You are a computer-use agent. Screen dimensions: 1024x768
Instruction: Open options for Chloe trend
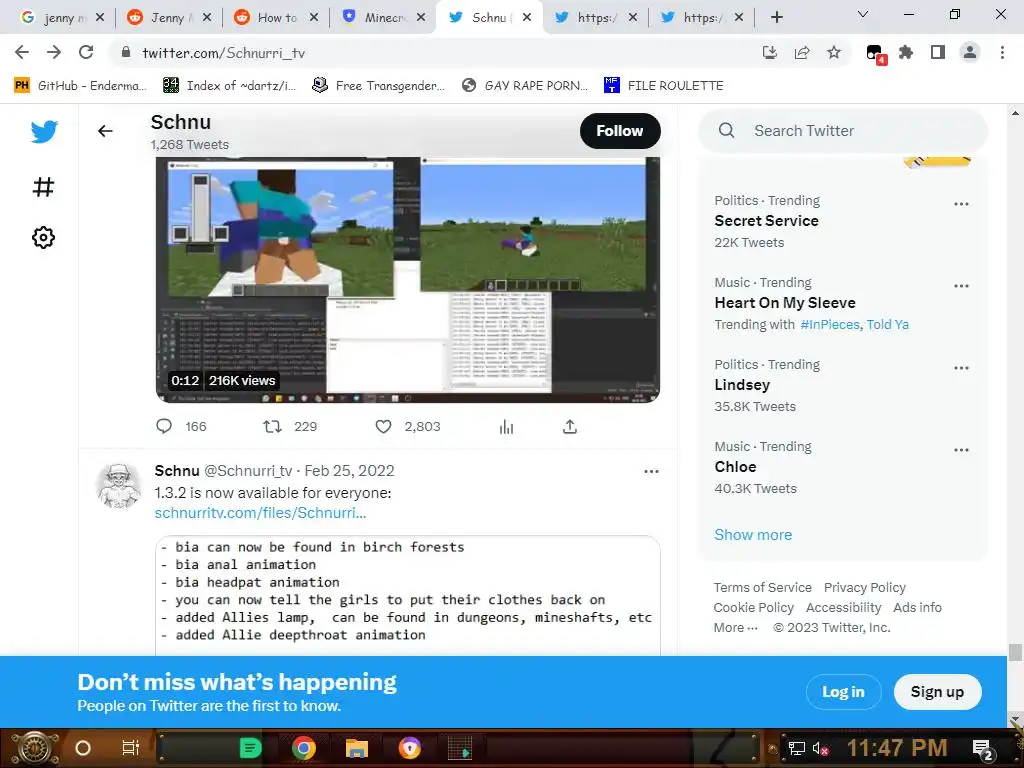(x=961, y=450)
